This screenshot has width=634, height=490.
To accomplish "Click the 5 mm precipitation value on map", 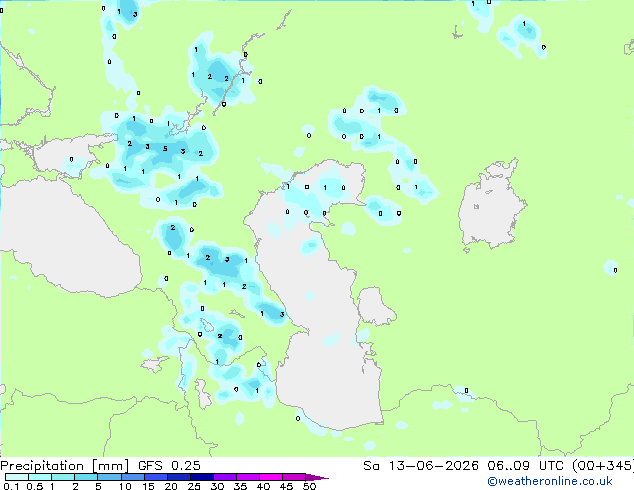I will point(165,149).
